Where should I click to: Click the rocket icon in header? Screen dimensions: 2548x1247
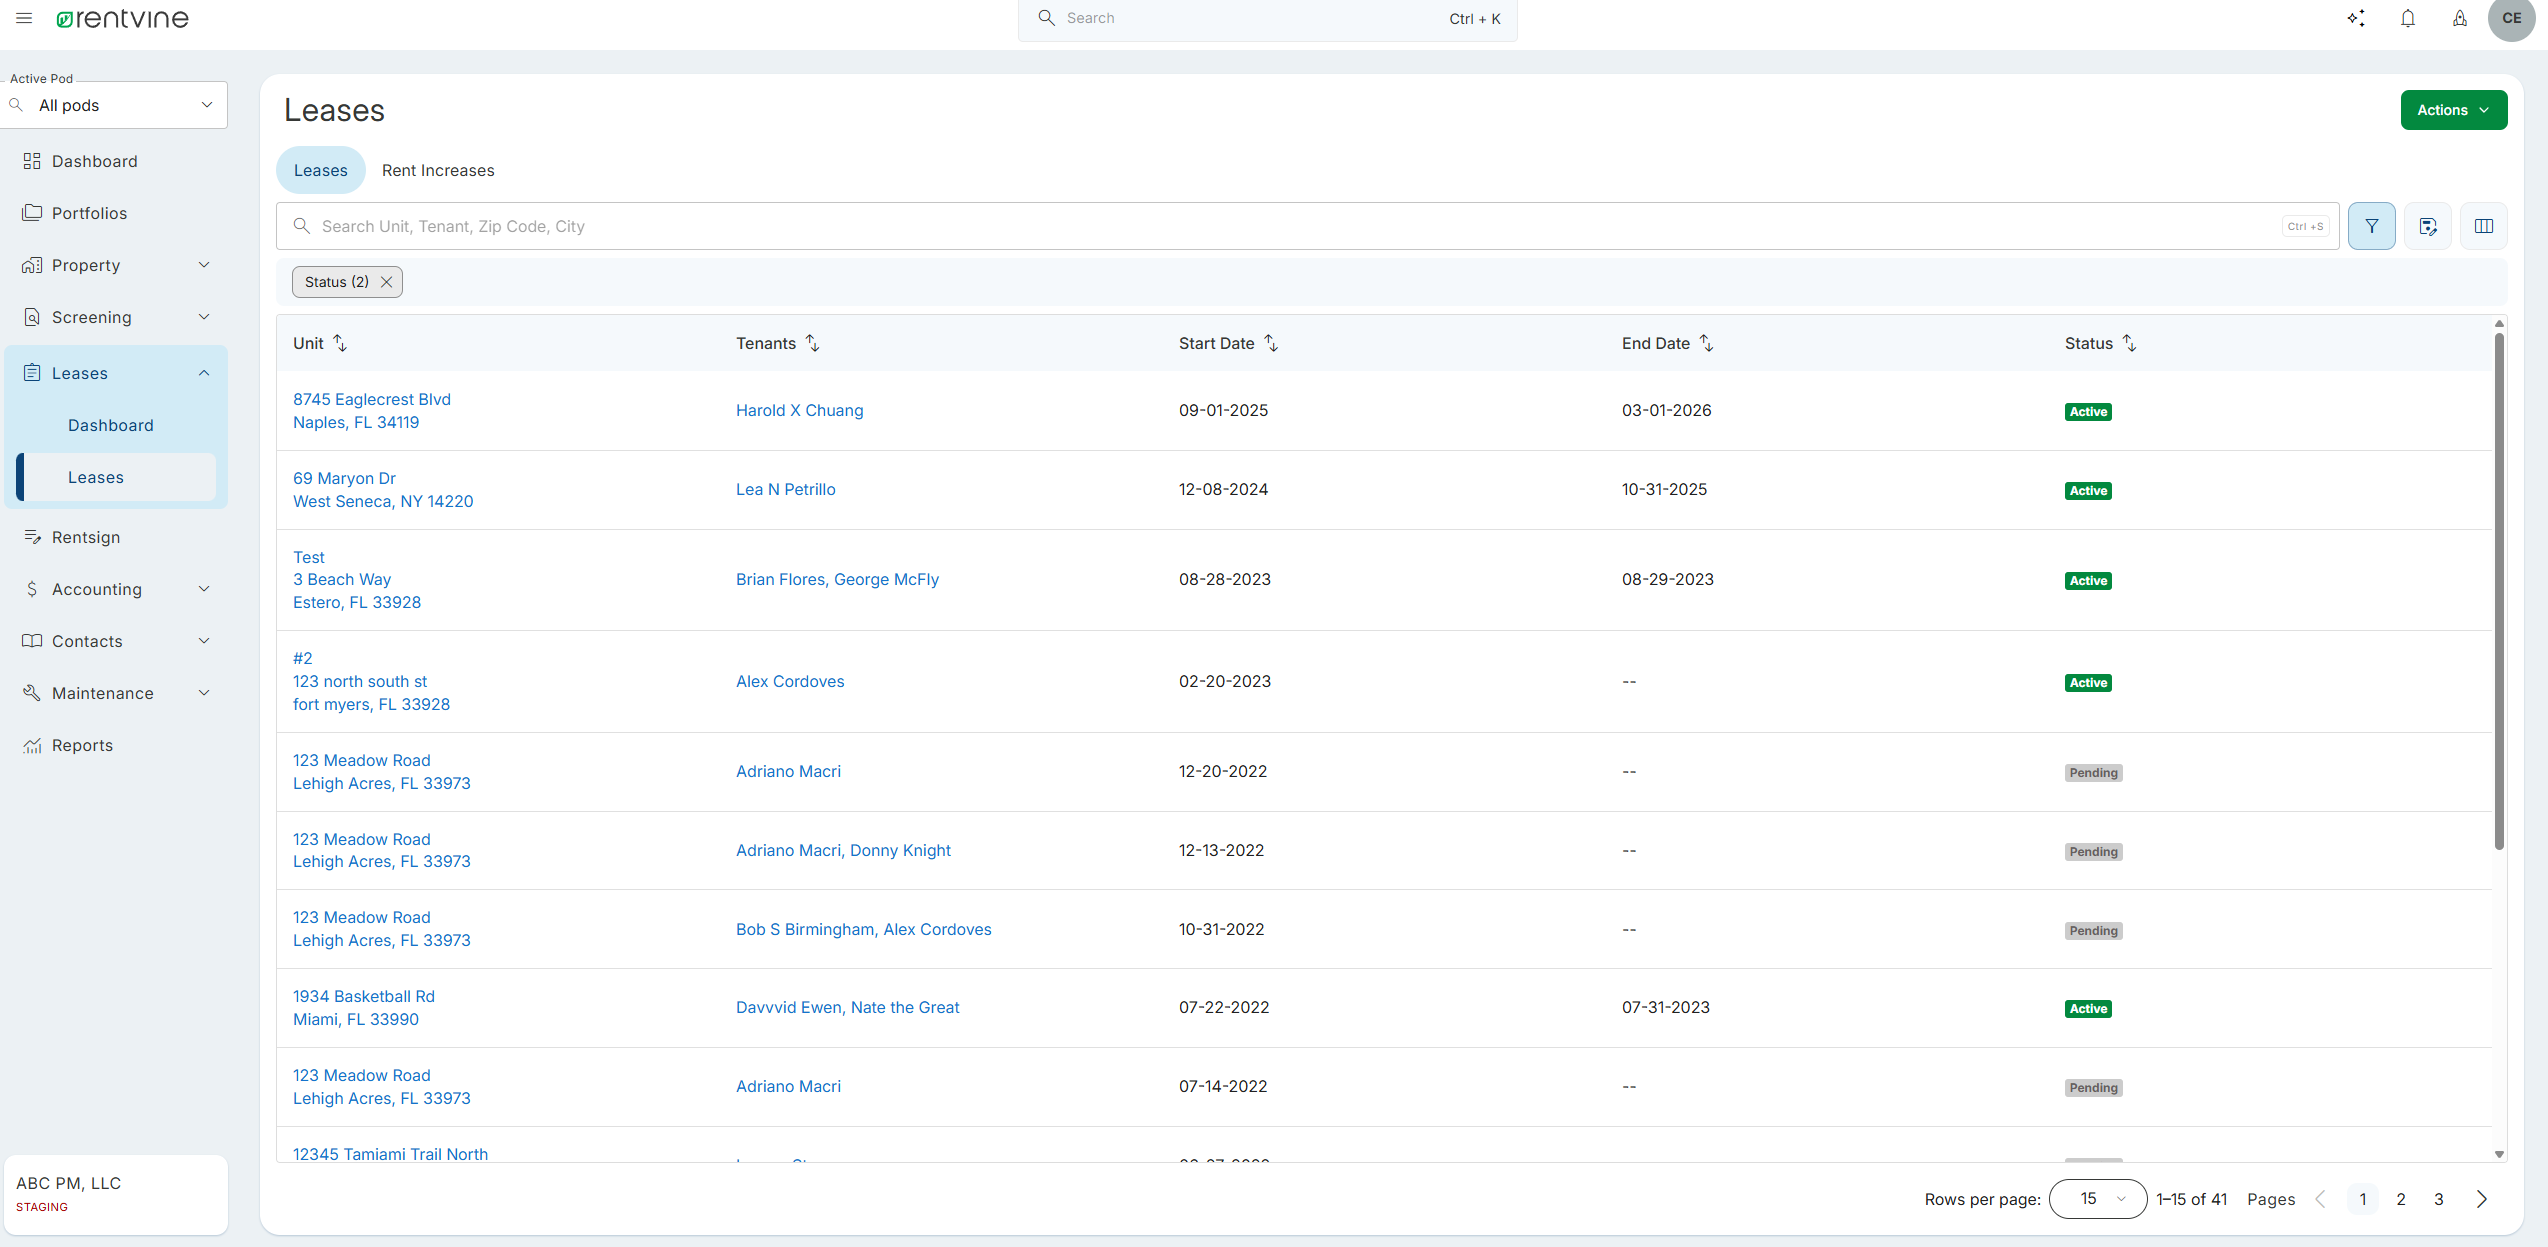pos(2459,18)
